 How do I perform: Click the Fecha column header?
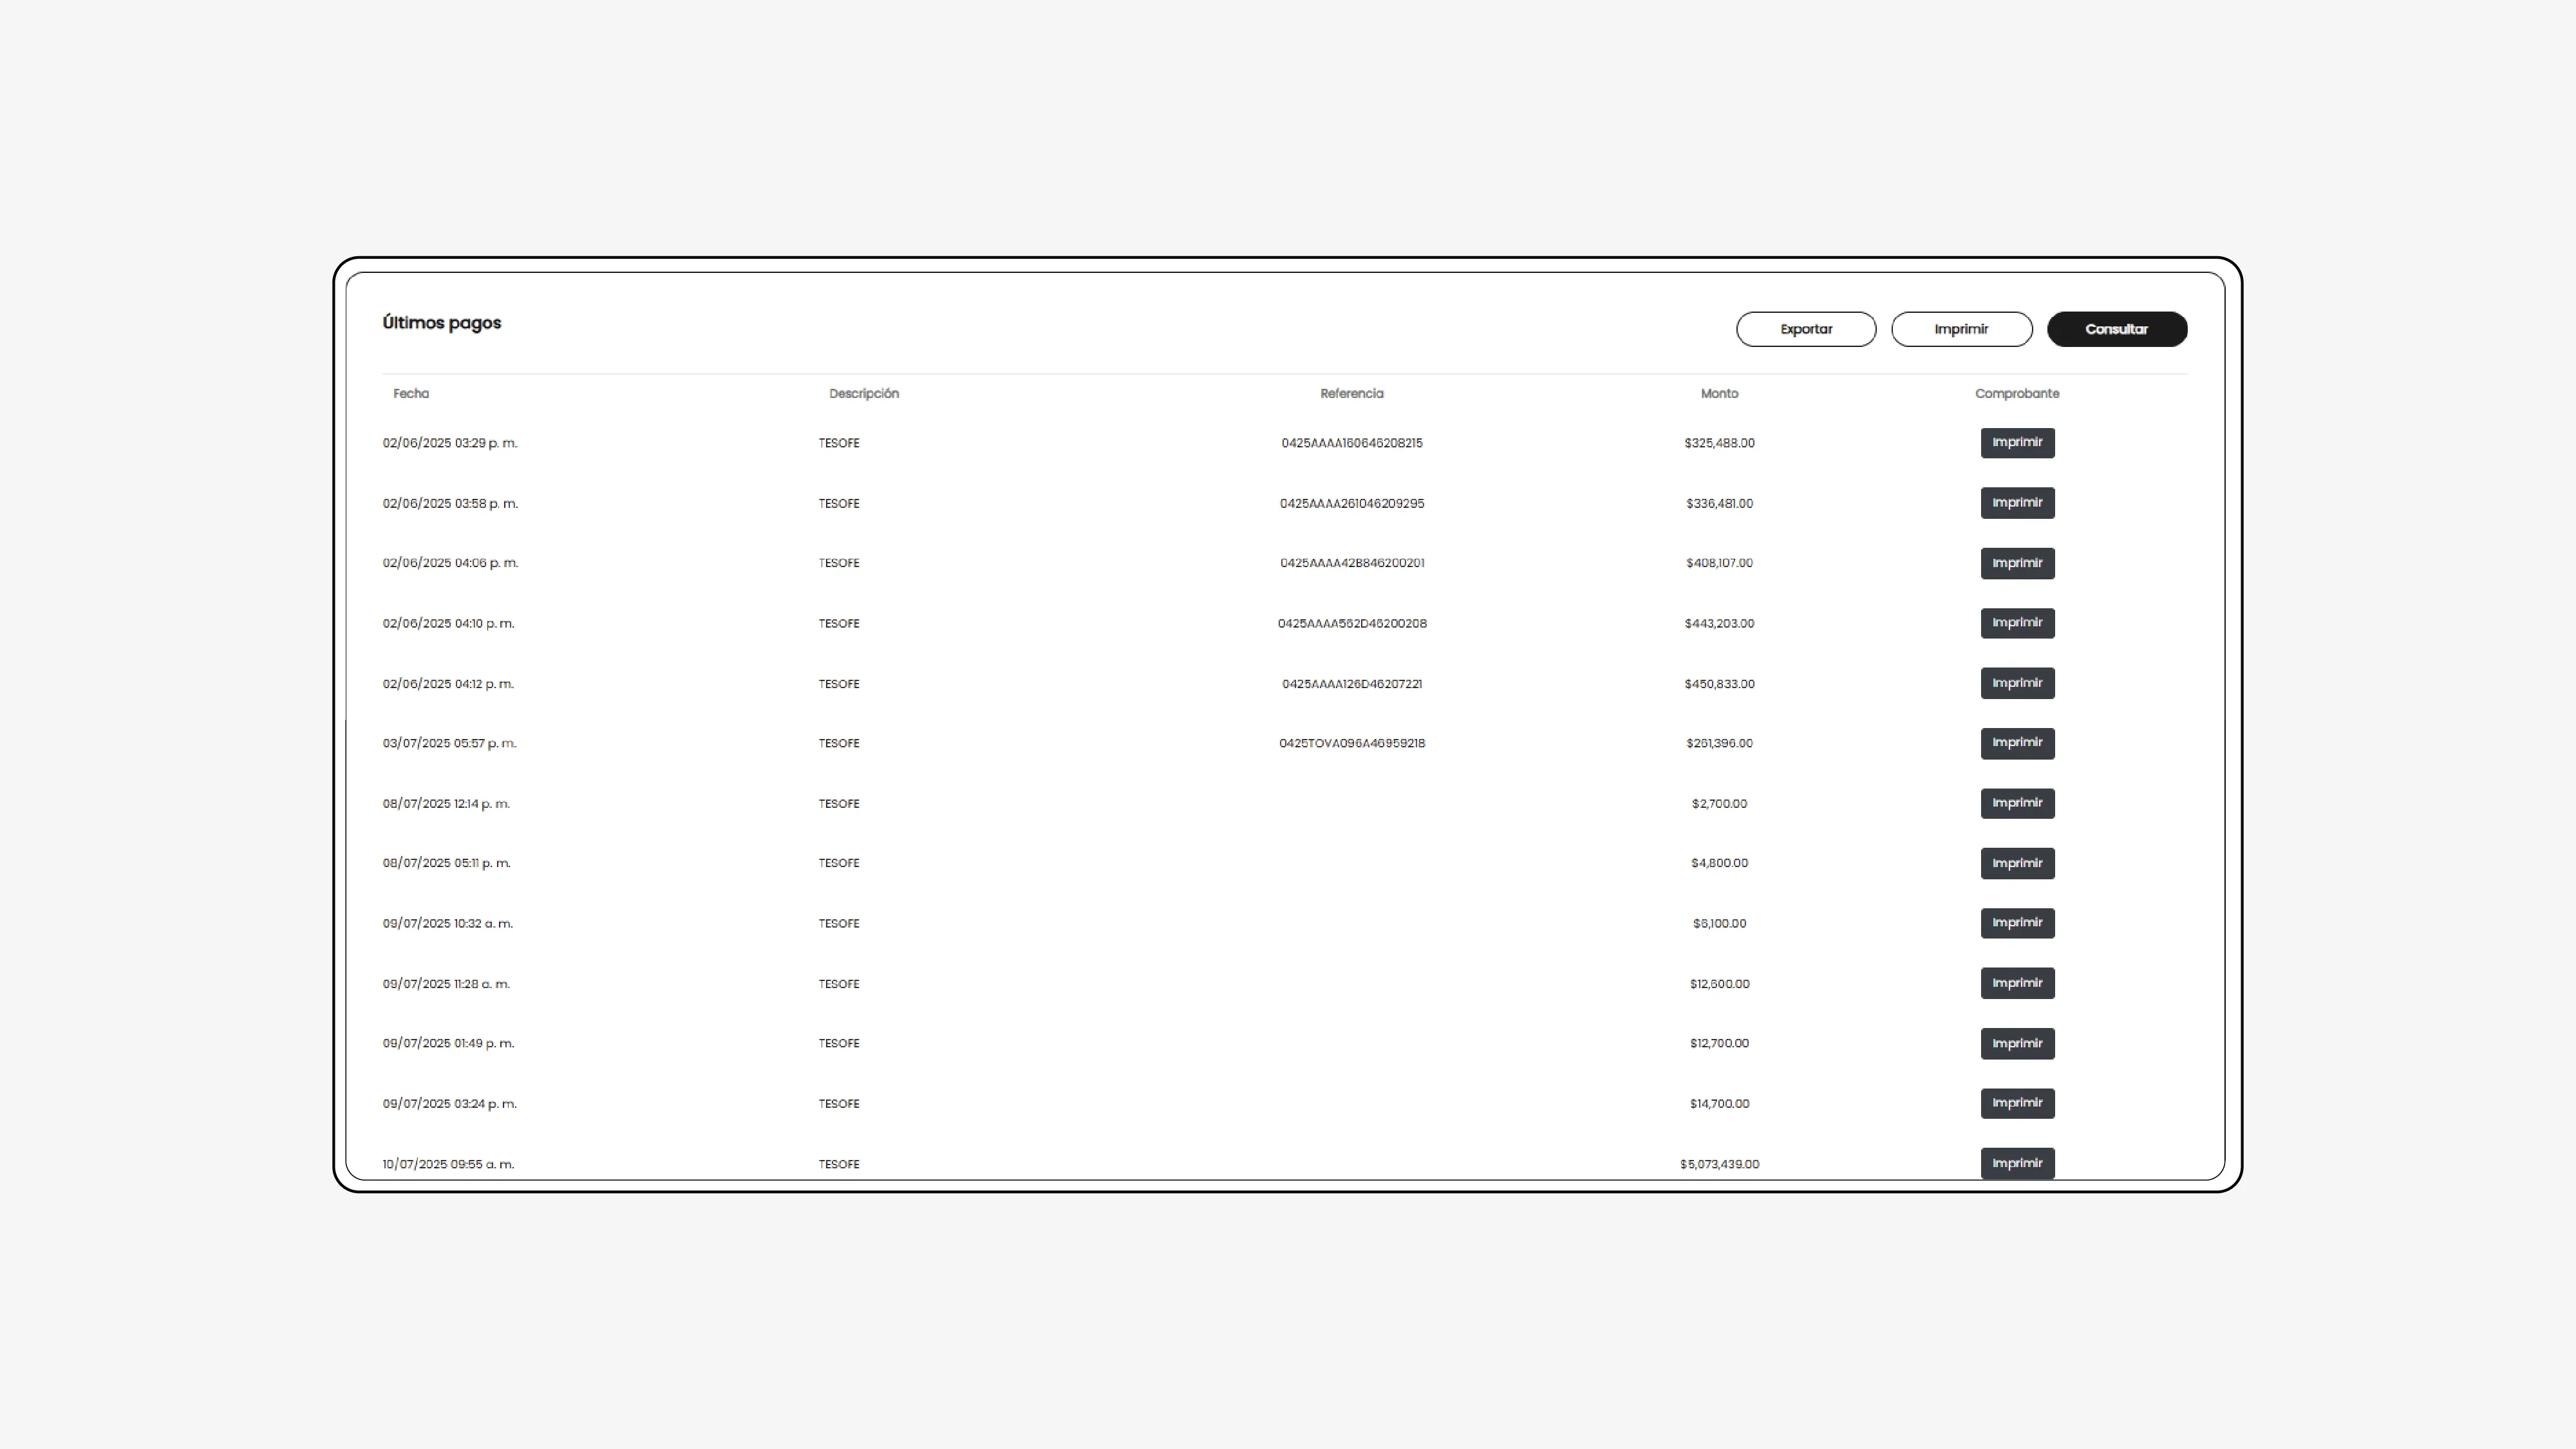tap(411, 394)
